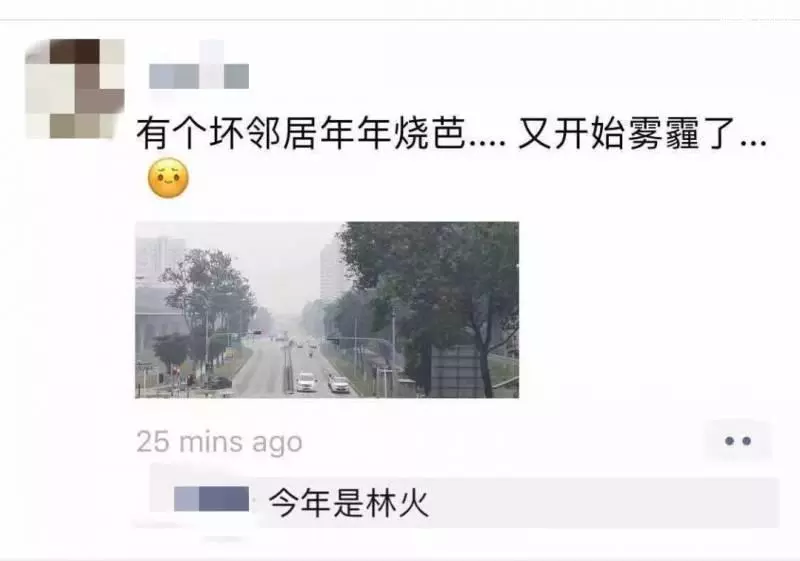
Task: Click the post text starting 有个坏邻居
Action: click(451, 134)
